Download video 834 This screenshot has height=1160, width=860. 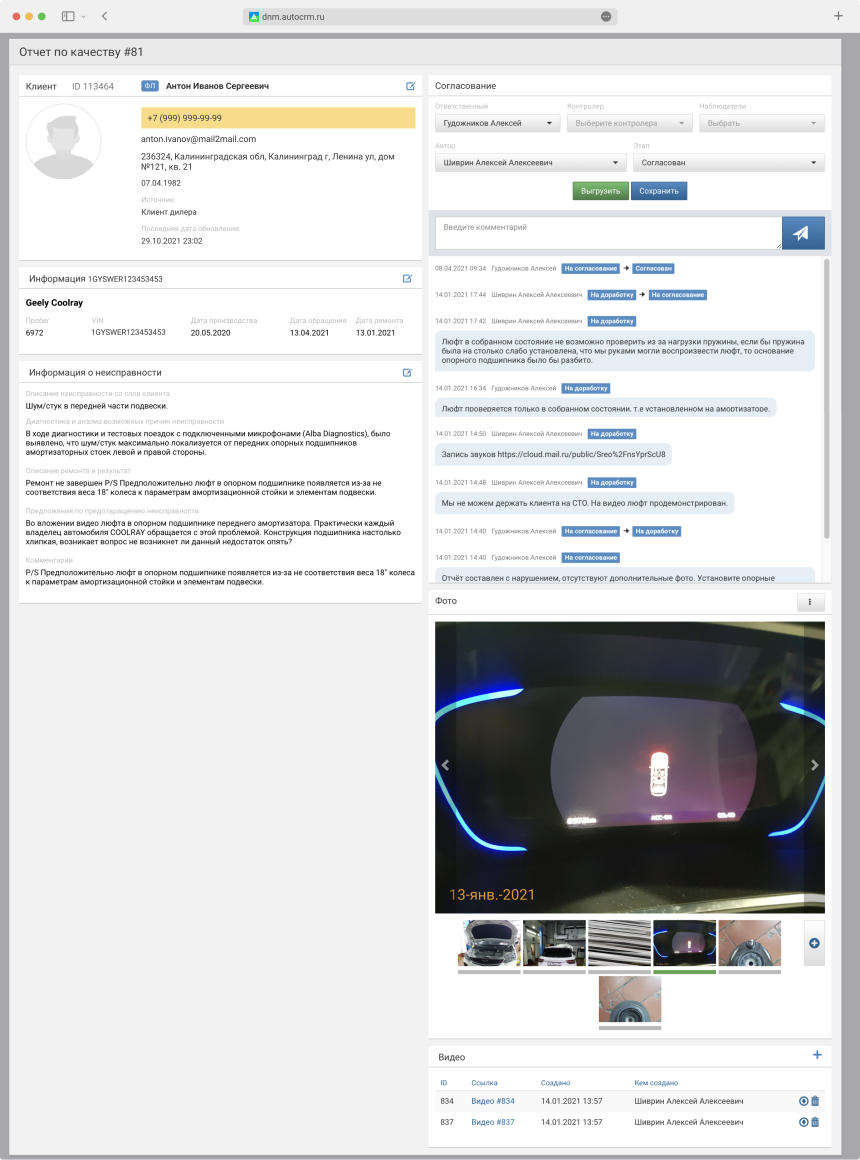click(x=803, y=1101)
